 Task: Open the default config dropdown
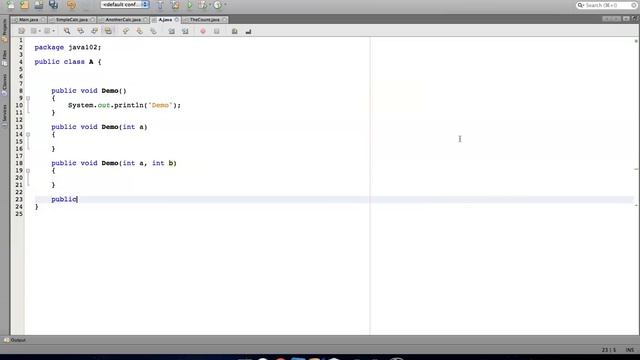pyautogui.click(x=125, y=4)
